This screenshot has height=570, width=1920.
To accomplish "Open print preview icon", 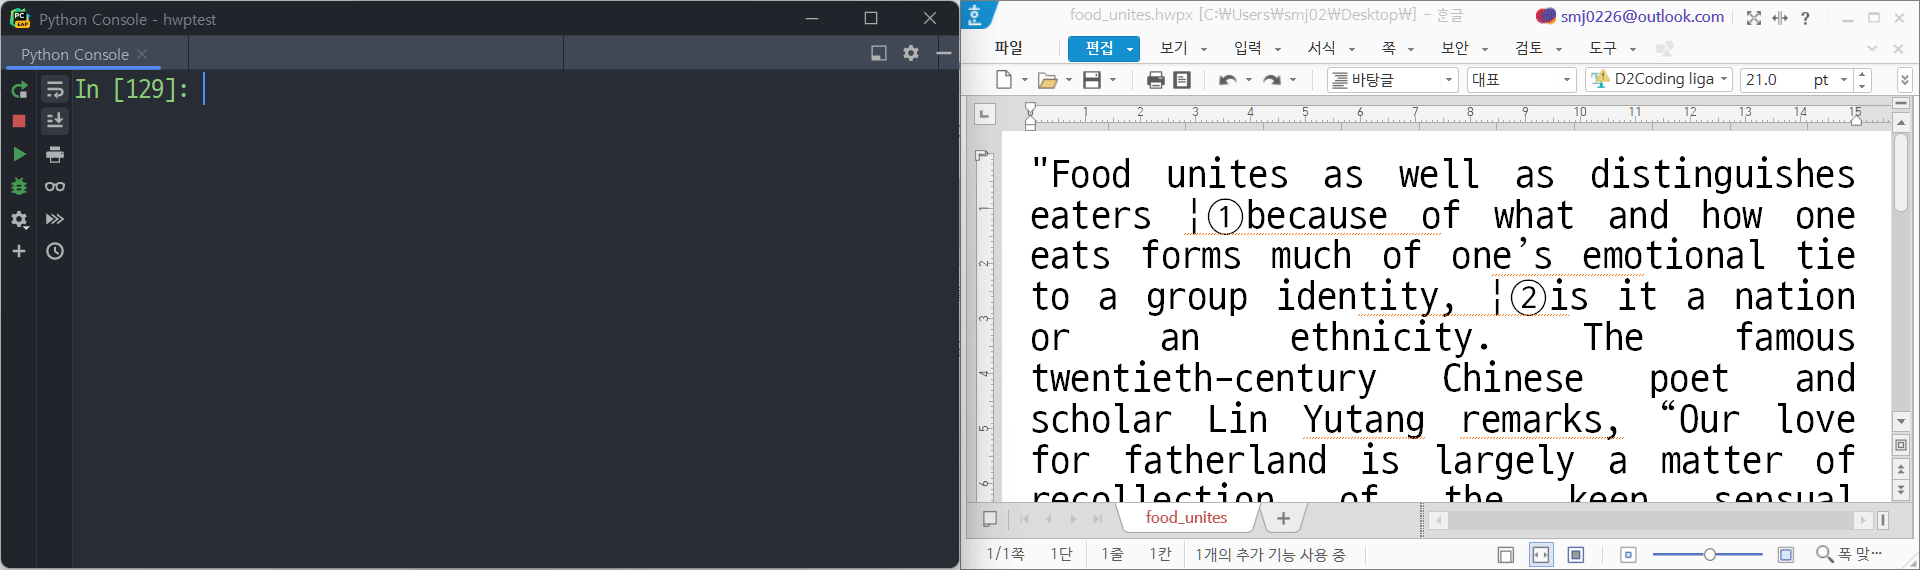I will 1182,80.
